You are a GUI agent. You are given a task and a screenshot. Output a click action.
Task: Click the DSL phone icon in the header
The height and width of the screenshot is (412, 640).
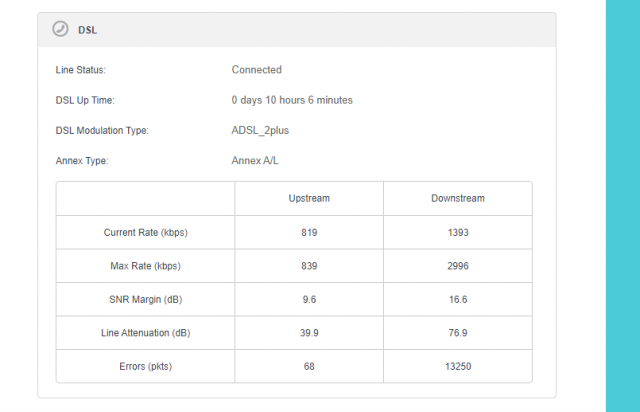(x=60, y=29)
